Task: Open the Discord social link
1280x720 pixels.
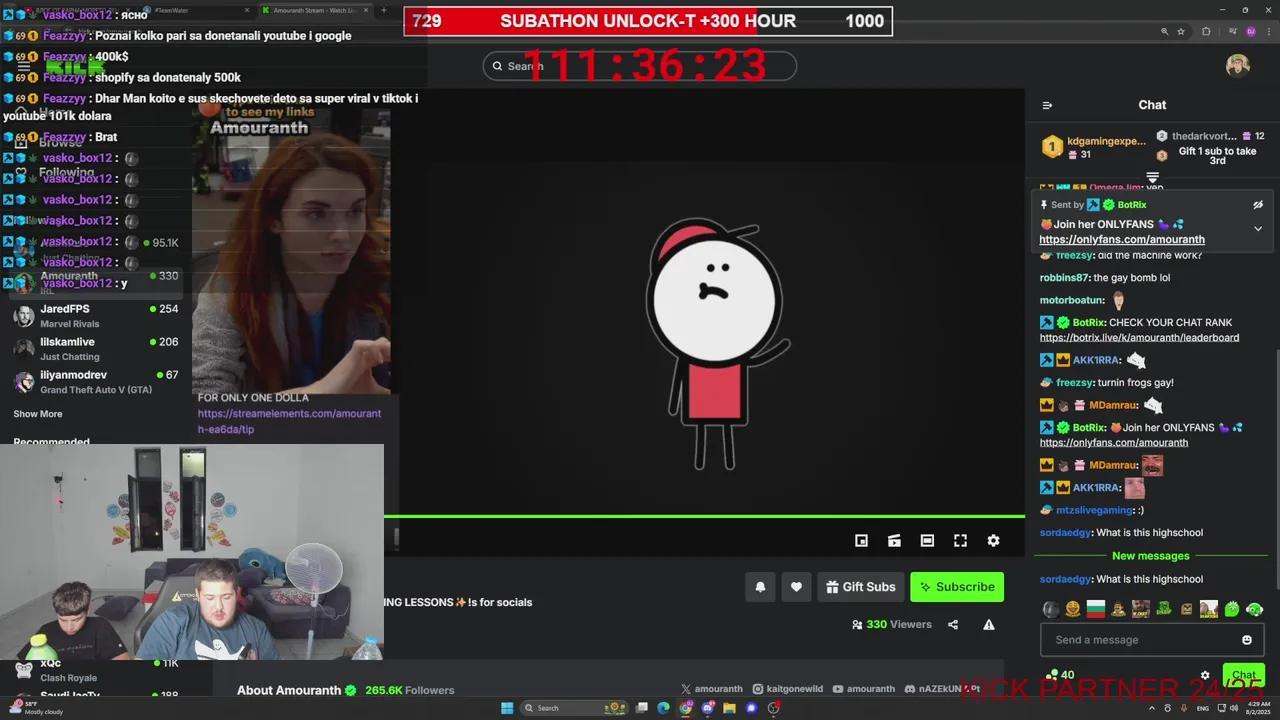Action: (941, 689)
